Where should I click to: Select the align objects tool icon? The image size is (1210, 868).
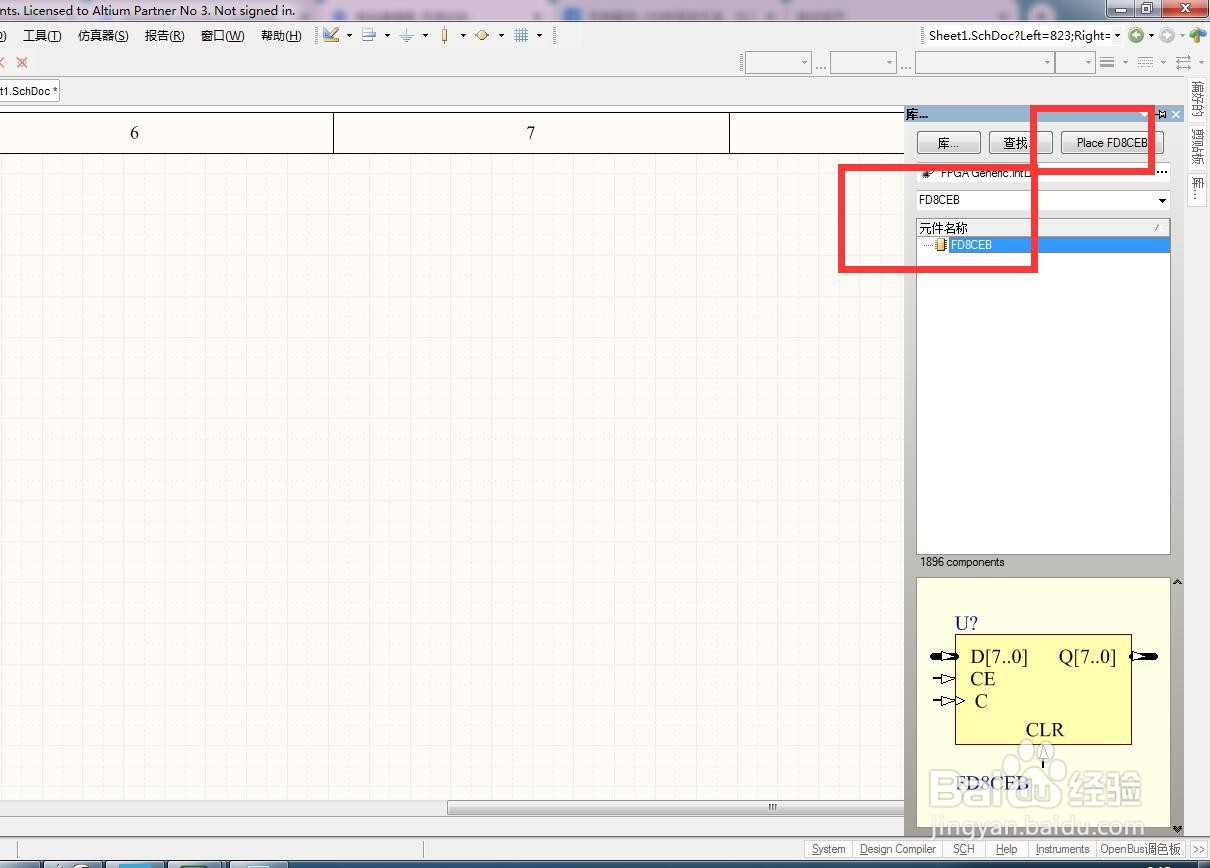(369, 35)
